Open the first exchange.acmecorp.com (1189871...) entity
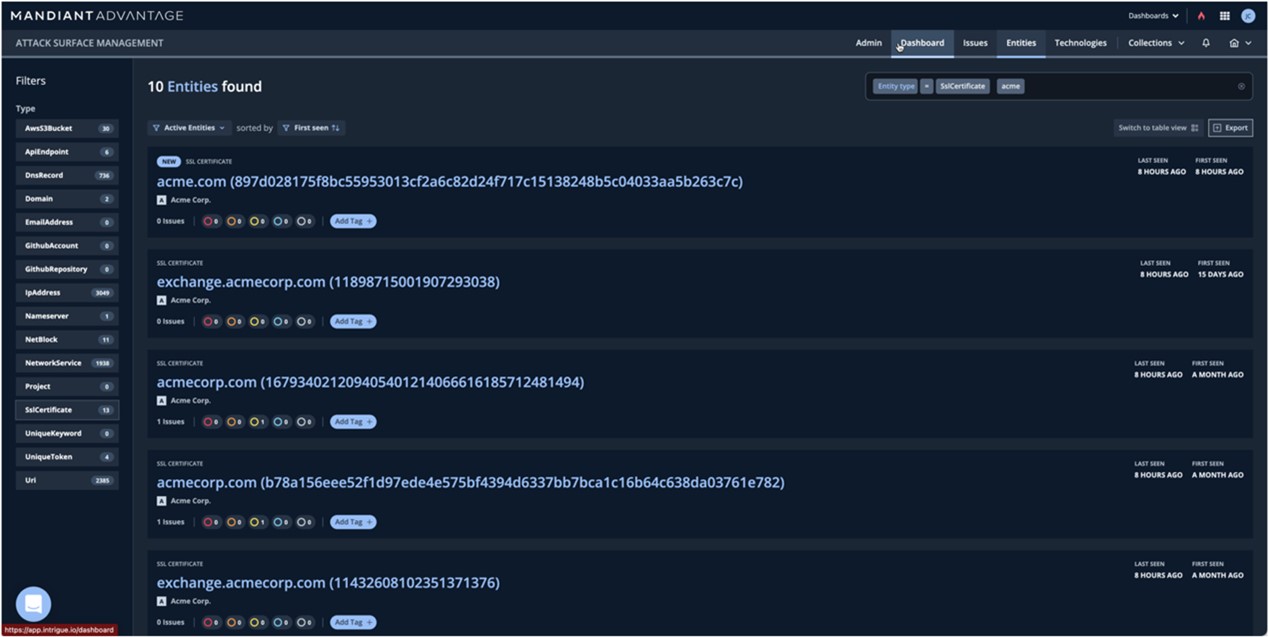Image resolution: width=1269 pixels, height=637 pixels. [x=328, y=282]
